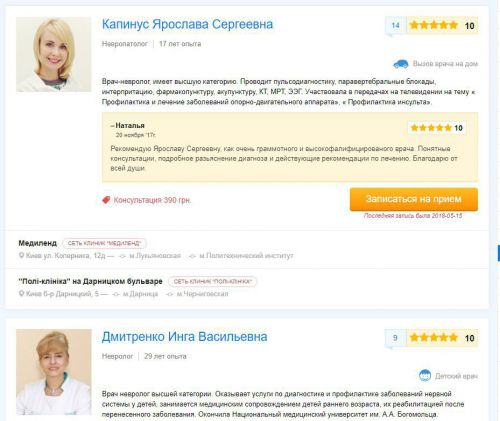Image resolution: width=500 pixels, height=421 pixels.
Task: Open Капинус Ярослава Сергеевна profile link
Action: click(187, 24)
